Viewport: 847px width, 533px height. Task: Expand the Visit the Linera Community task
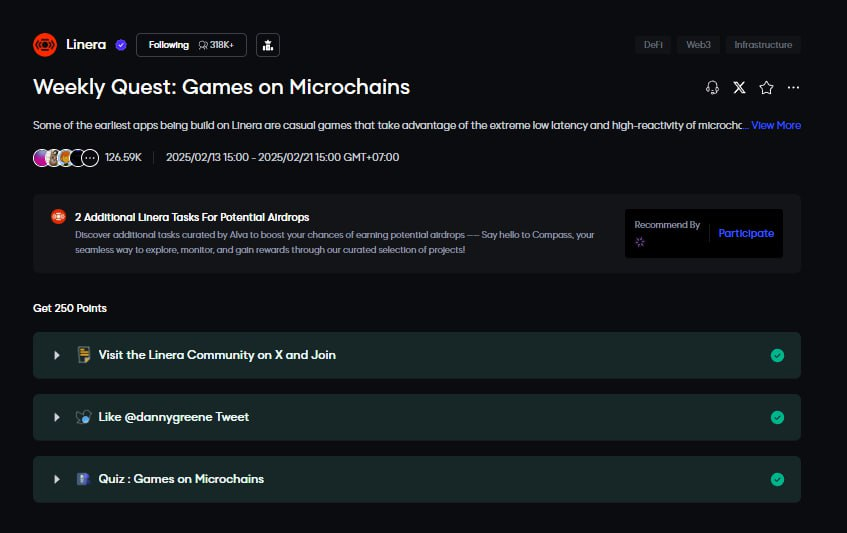click(x=57, y=355)
